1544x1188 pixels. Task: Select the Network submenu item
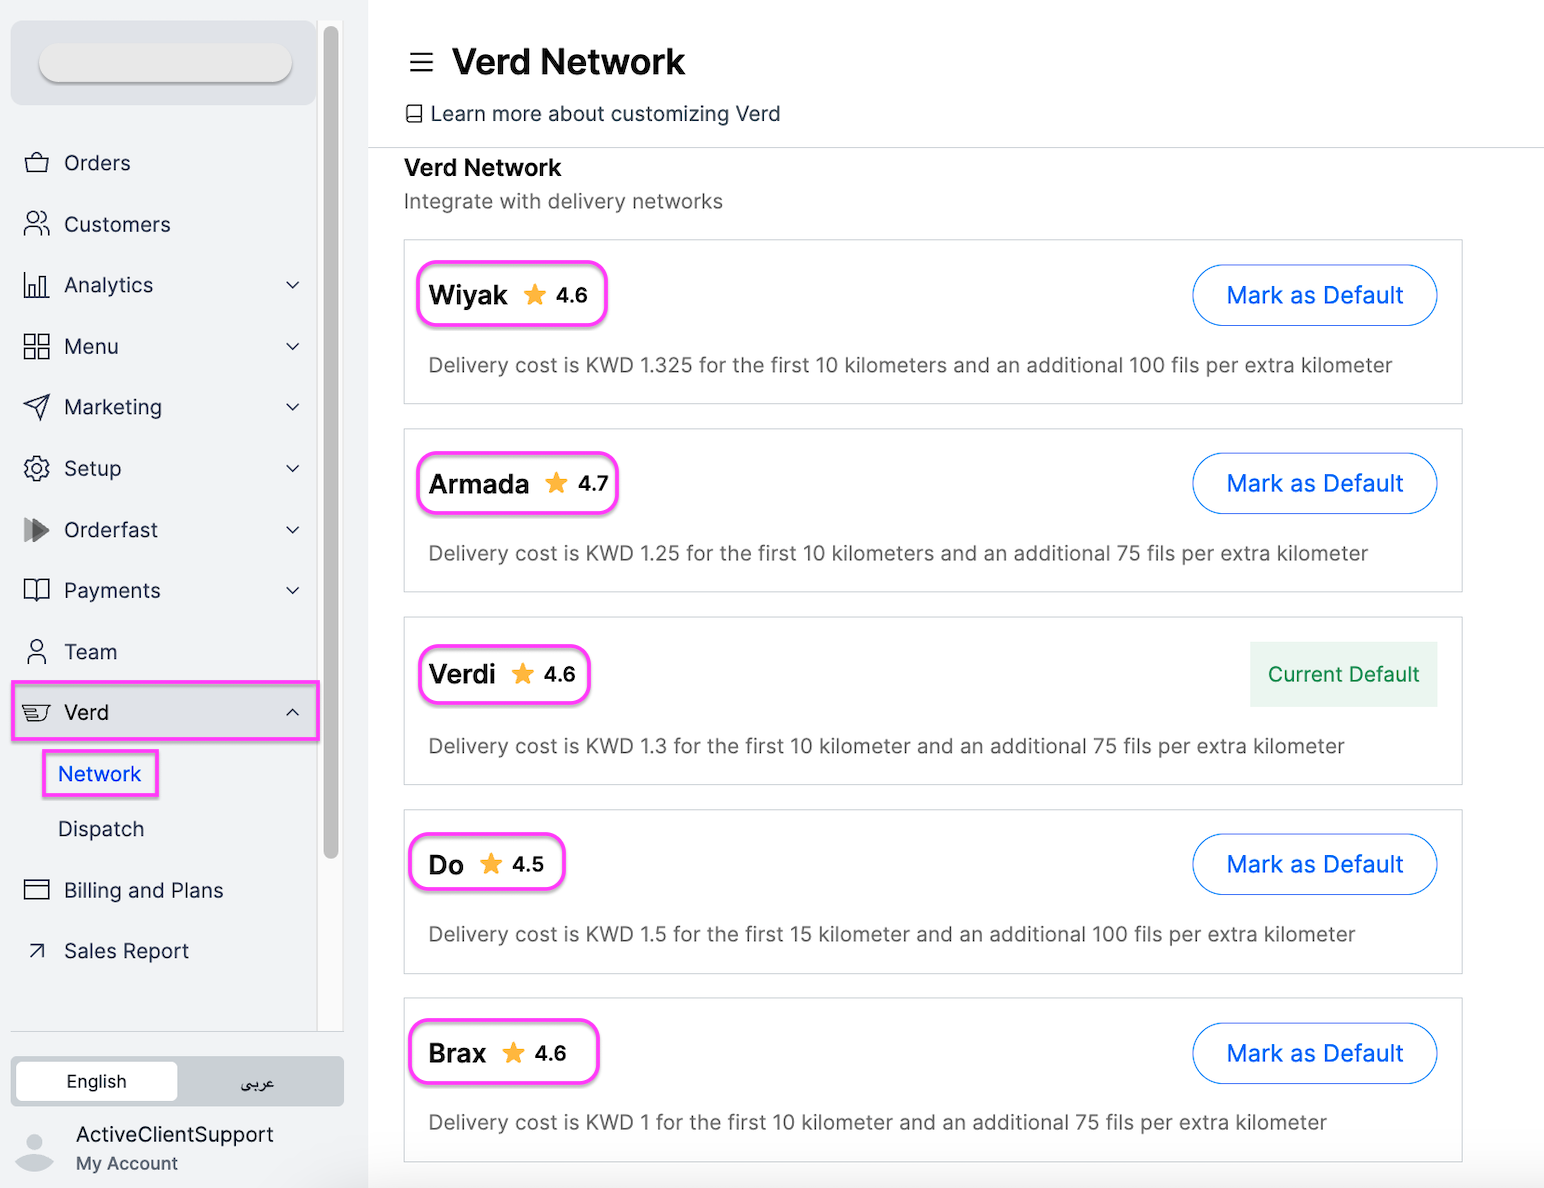[100, 774]
